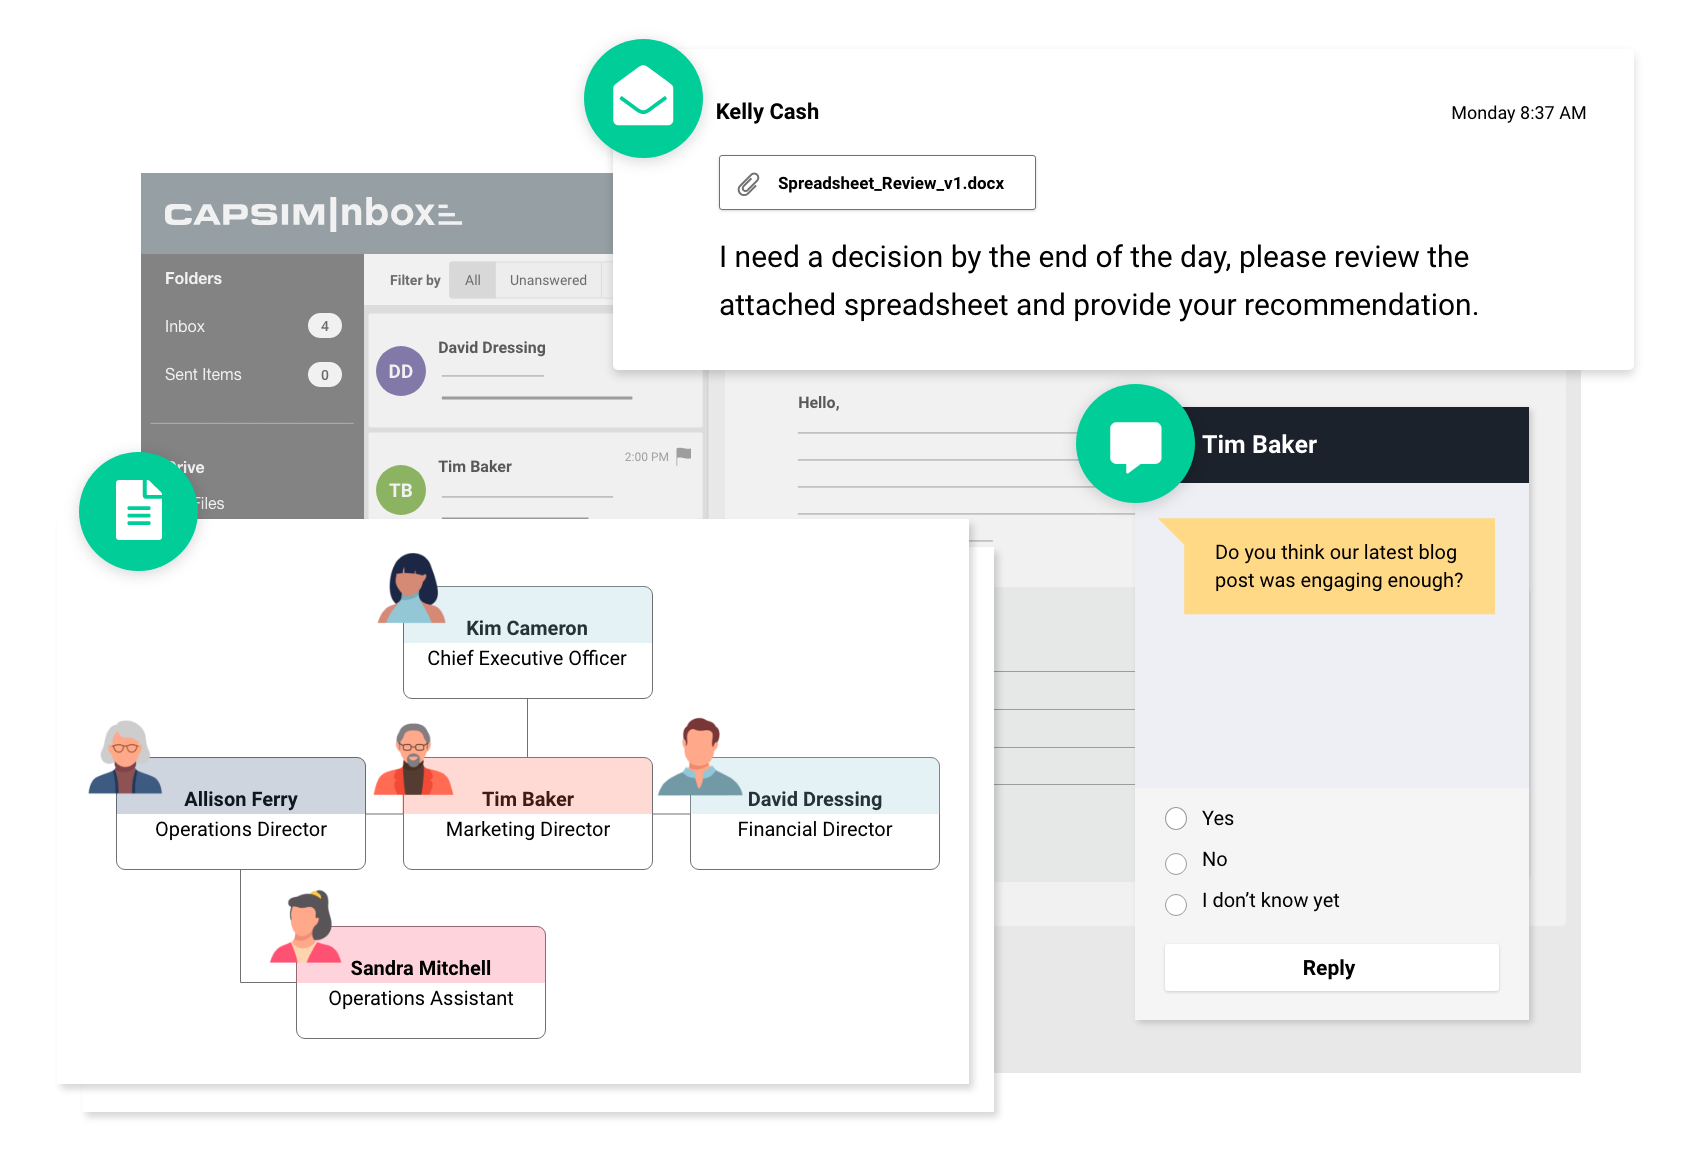
Task: Open David Dressing's DD avatar circle
Action: pos(401,370)
